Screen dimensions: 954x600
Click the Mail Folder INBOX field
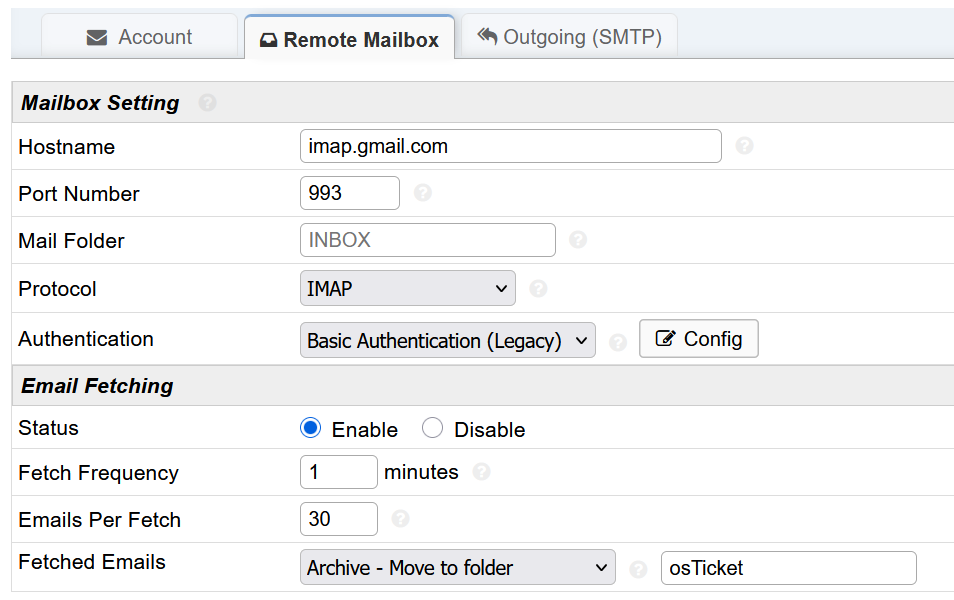427,240
